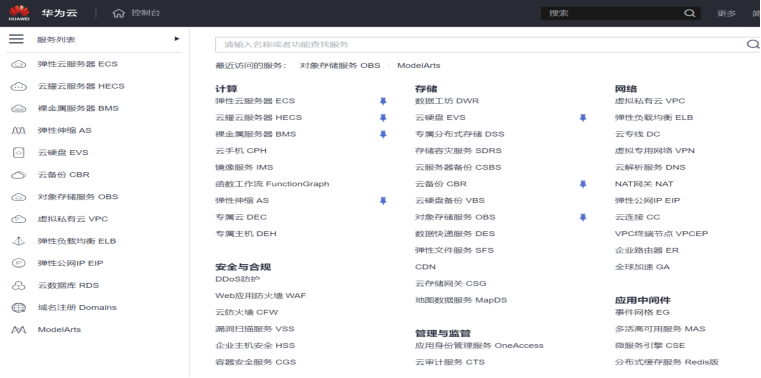Open recently visited 对象存储服务 OBS
Image resolution: width=761 pixels, height=378 pixels.
[340, 66]
